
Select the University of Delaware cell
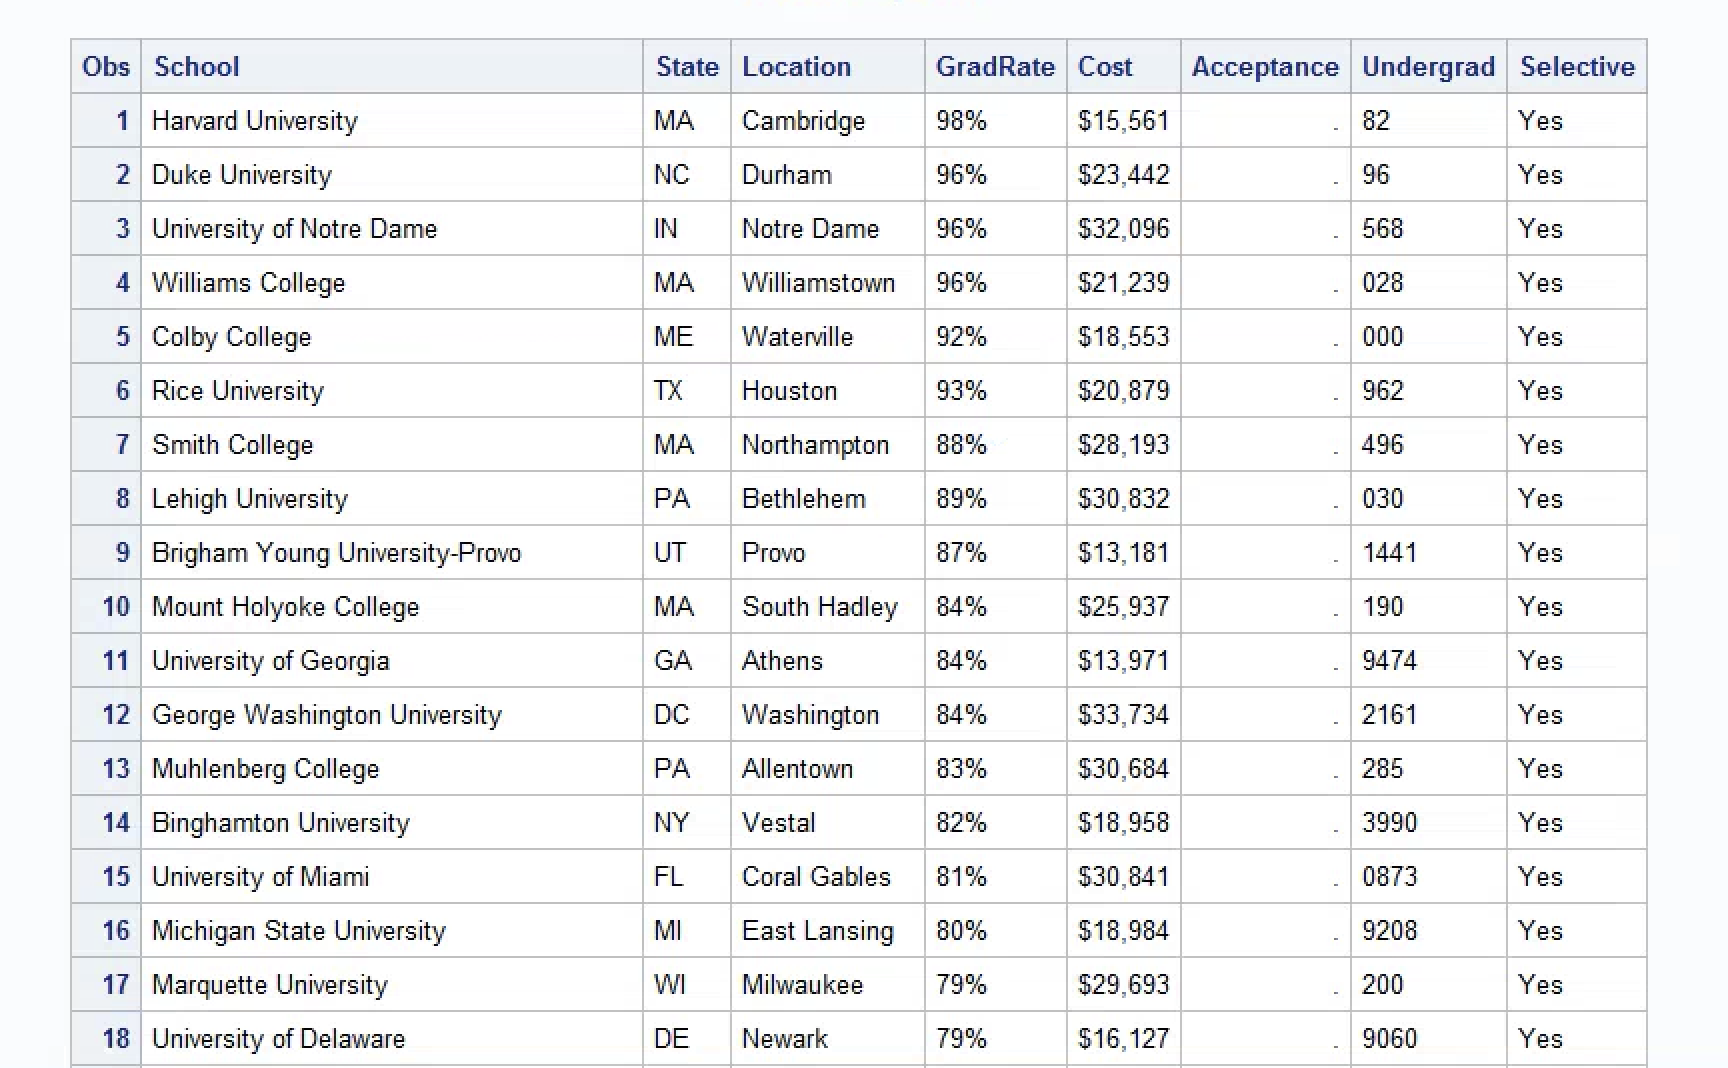point(278,1039)
